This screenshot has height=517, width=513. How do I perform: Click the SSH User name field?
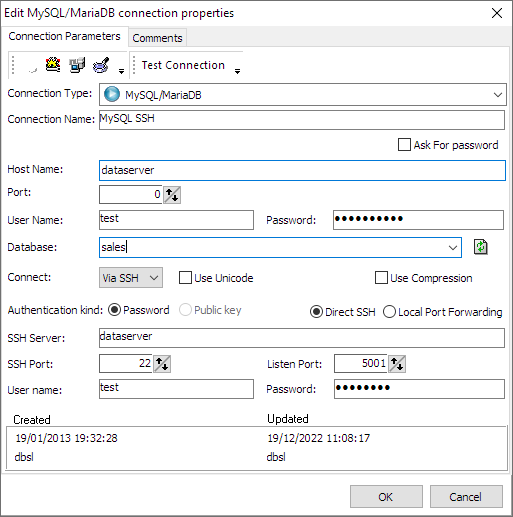coord(176,389)
